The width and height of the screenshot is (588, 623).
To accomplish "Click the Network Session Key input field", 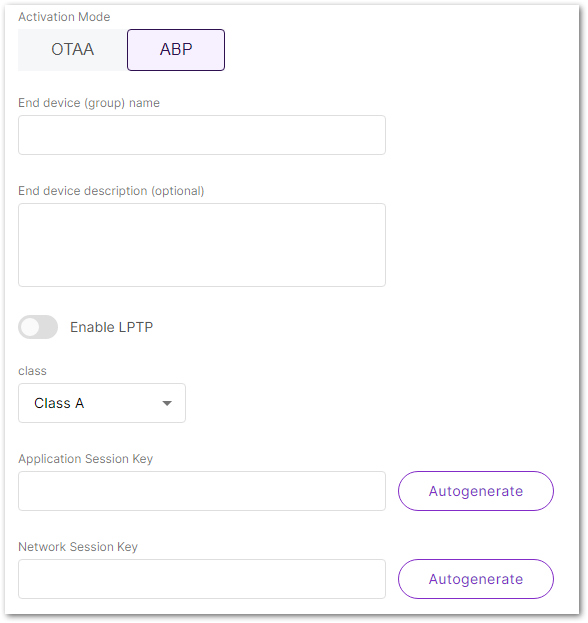I will tap(202, 579).
